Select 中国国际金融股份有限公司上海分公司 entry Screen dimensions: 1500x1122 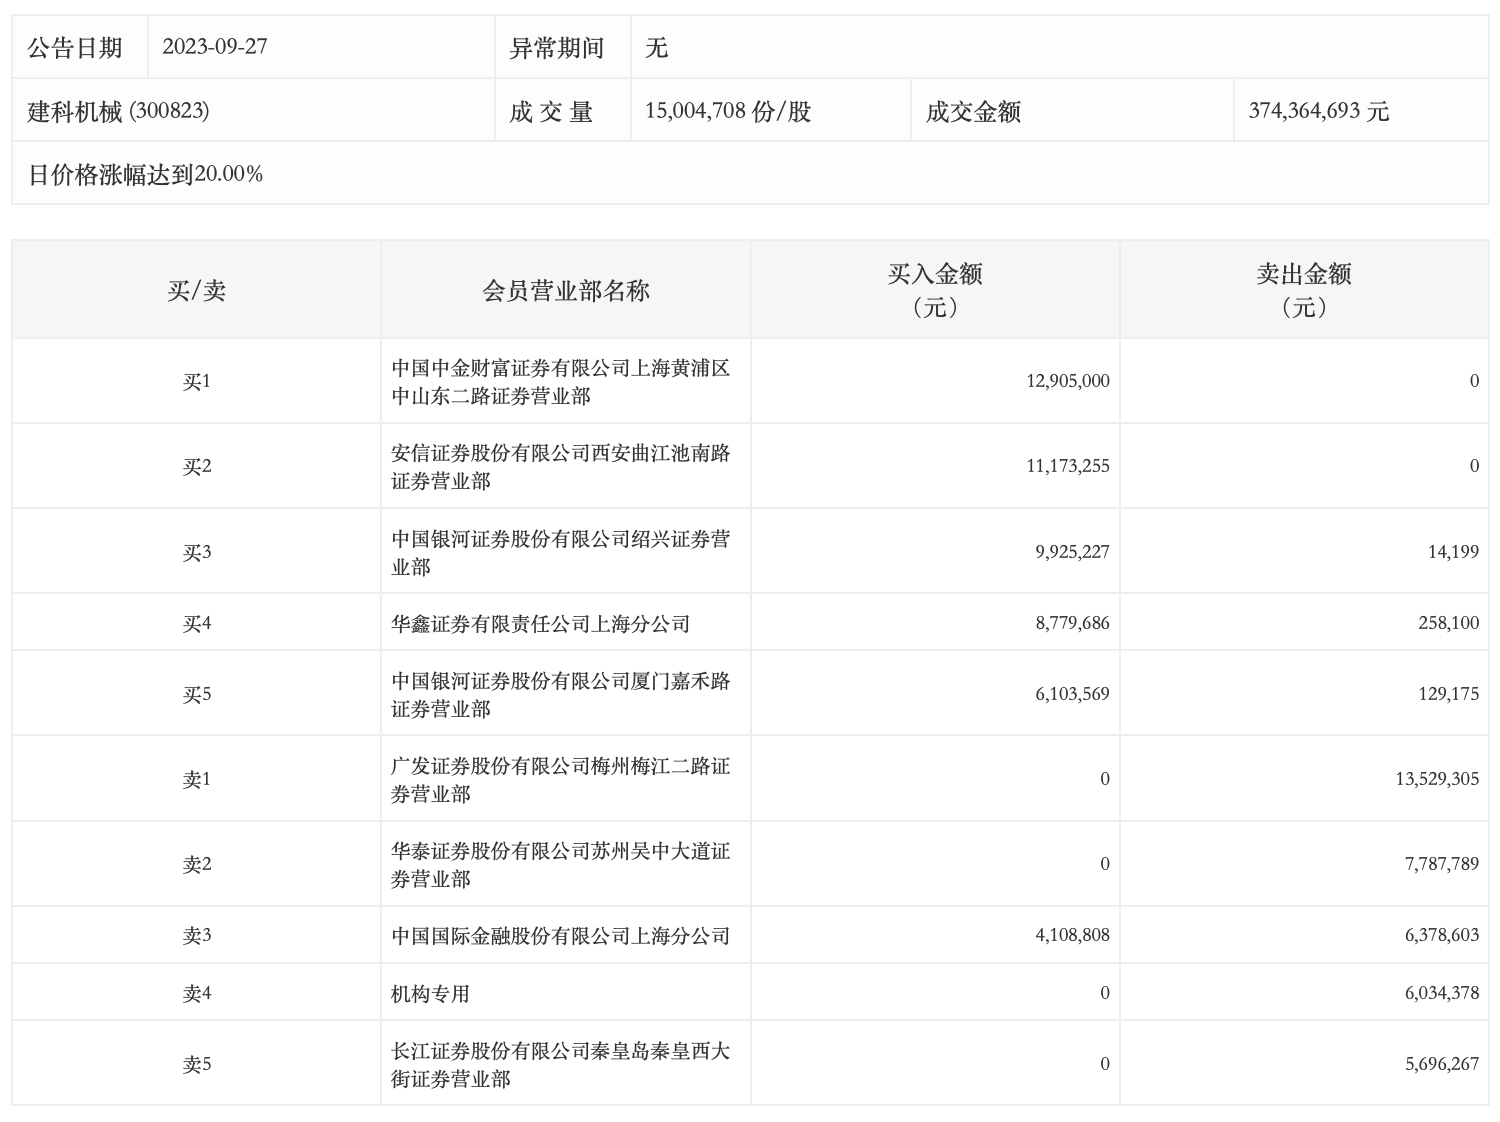pyautogui.click(x=560, y=936)
